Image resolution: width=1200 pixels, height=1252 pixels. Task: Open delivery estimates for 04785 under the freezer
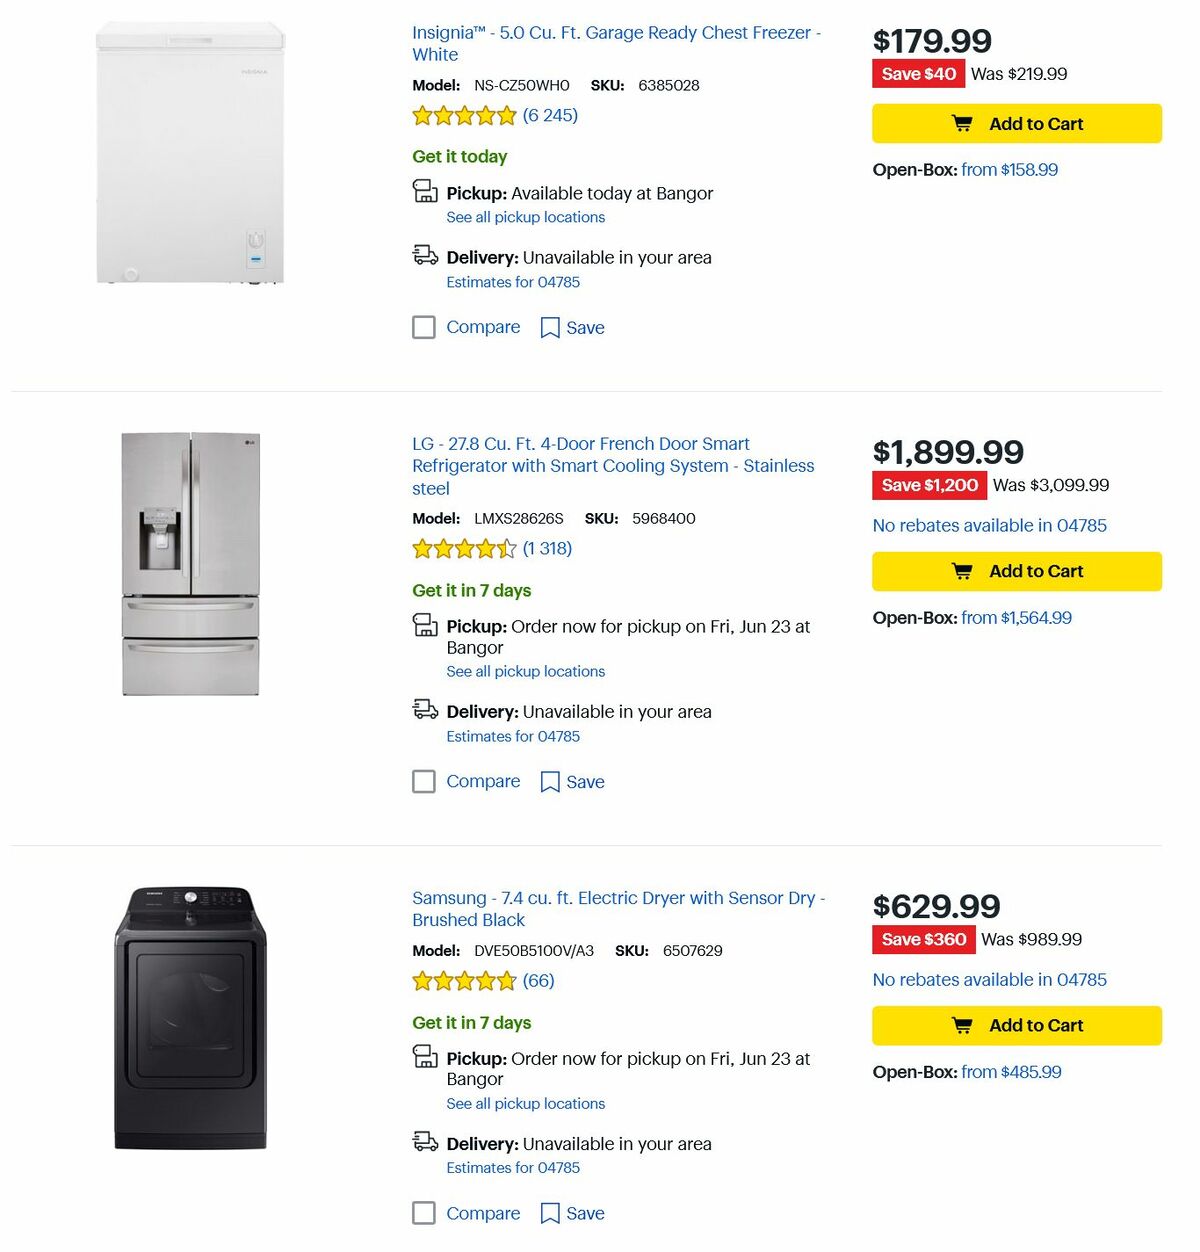pos(513,282)
